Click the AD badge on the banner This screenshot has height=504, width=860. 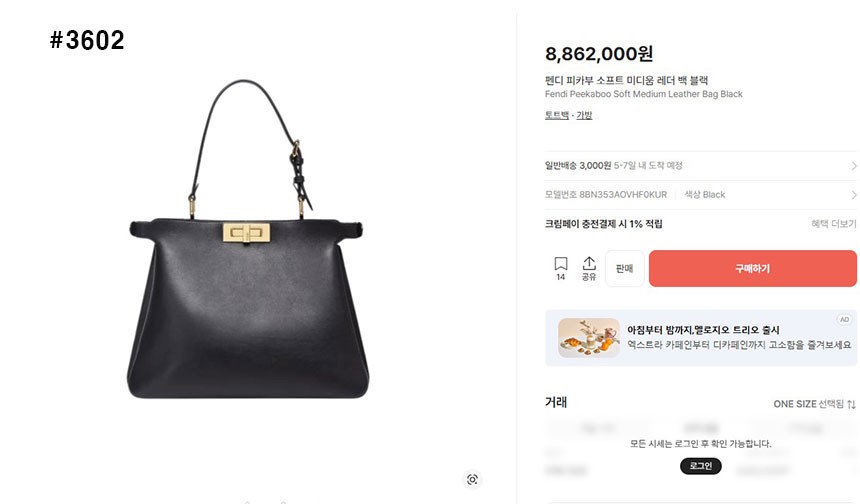pyautogui.click(x=845, y=320)
